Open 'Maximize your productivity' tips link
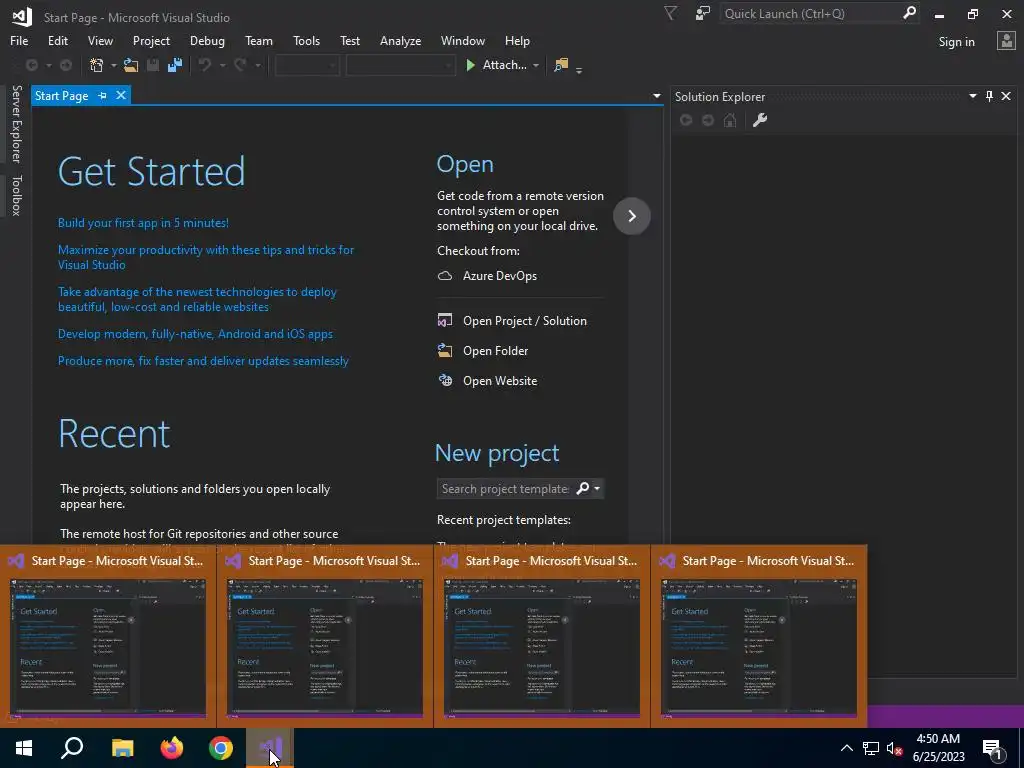 (206, 257)
